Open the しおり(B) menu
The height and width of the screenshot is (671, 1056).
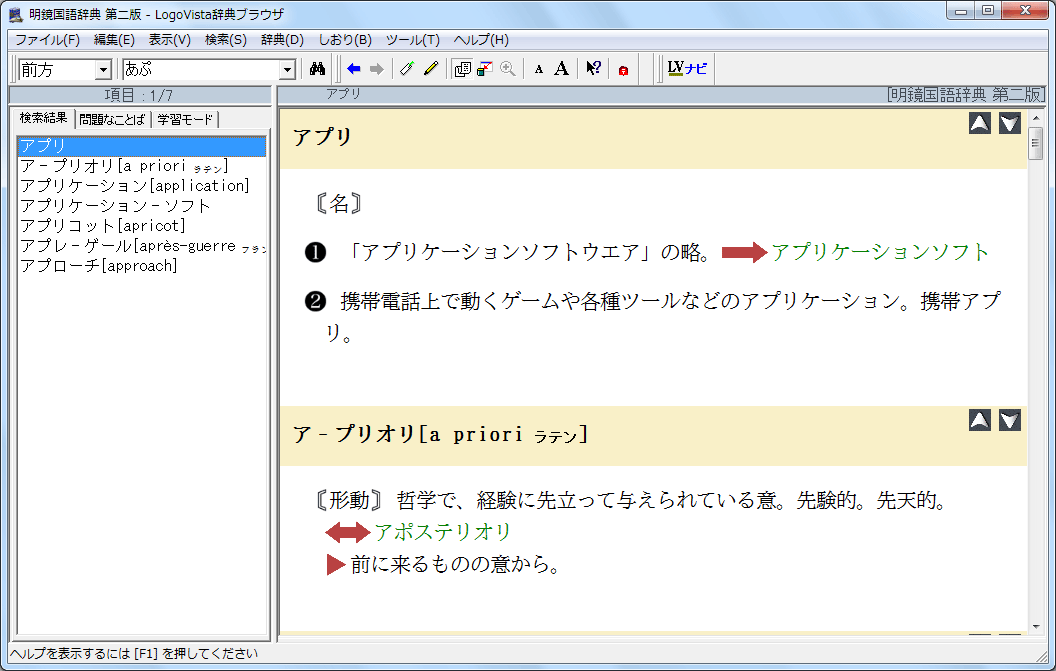[345, 40]
